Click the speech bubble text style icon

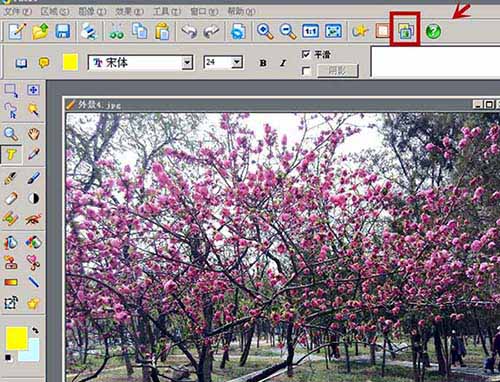tap(44, 63)
